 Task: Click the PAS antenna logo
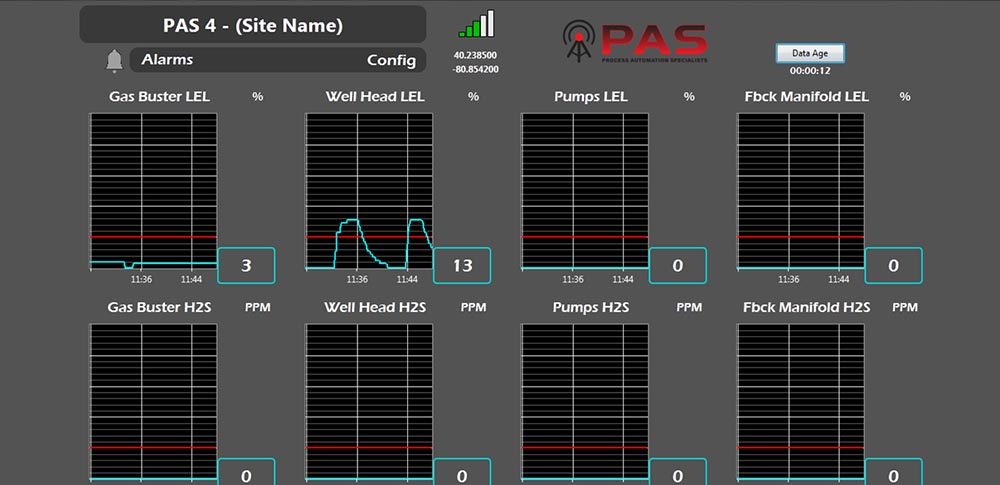point(635,42)
